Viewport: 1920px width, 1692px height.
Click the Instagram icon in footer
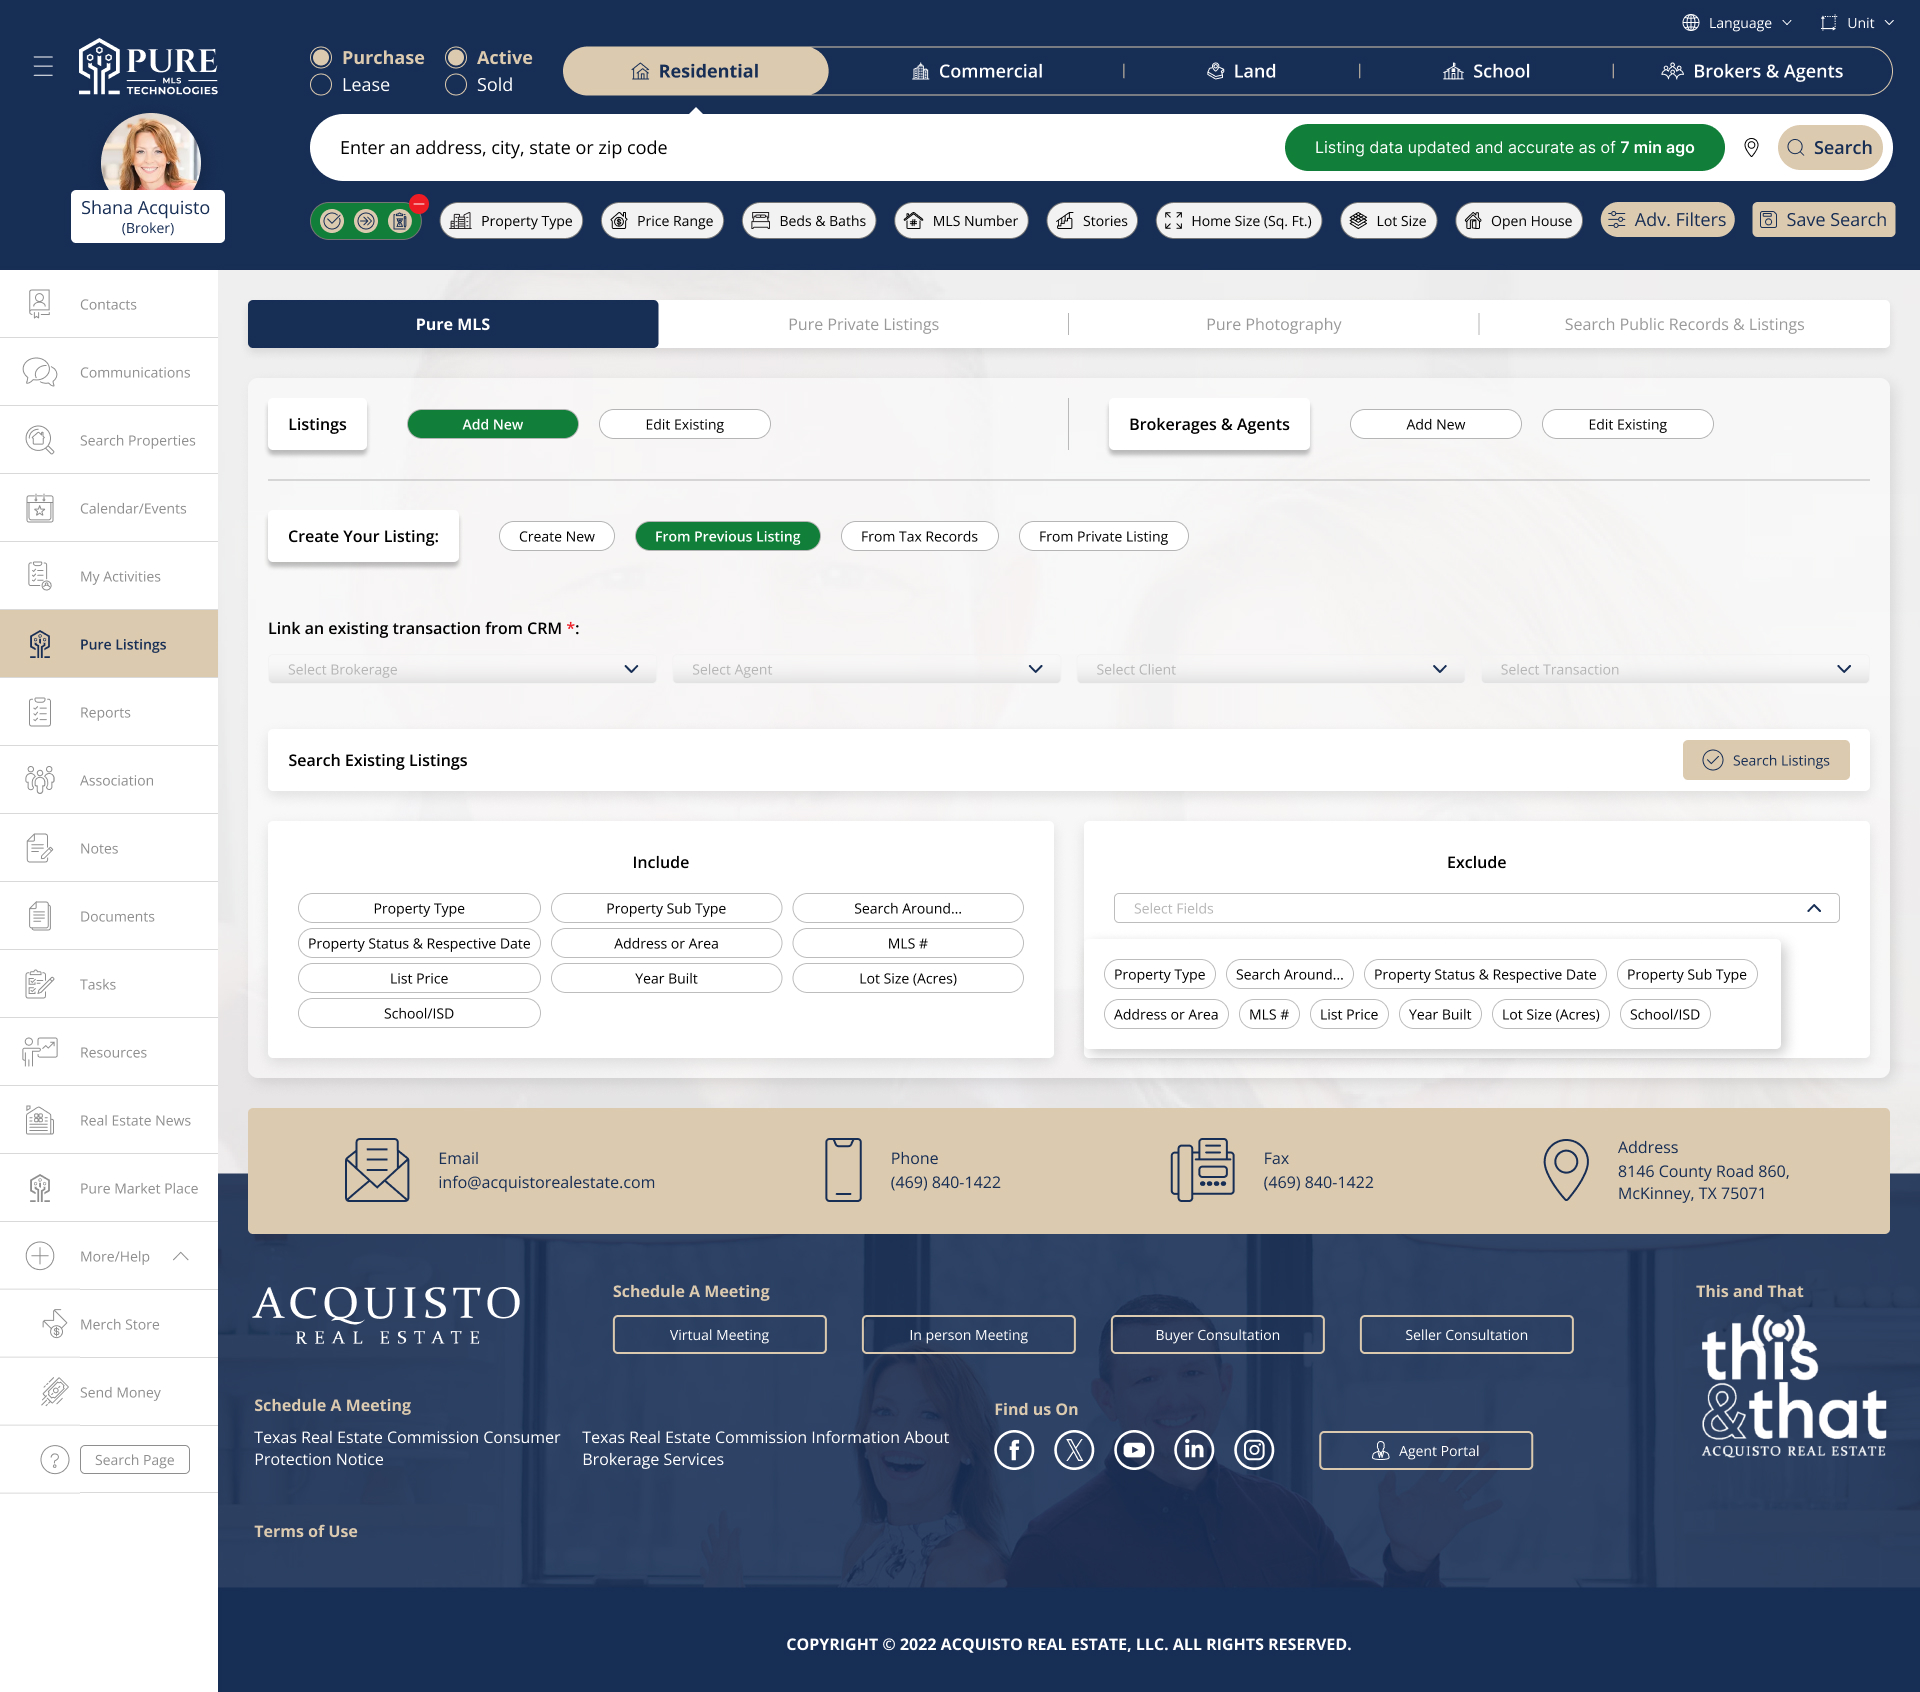(1254, 1450)
